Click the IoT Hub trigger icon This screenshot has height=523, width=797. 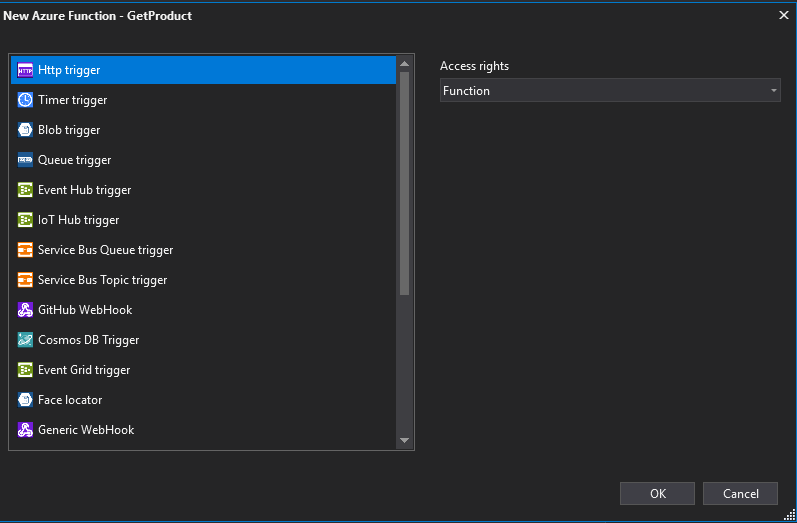[x=25, y=220]
